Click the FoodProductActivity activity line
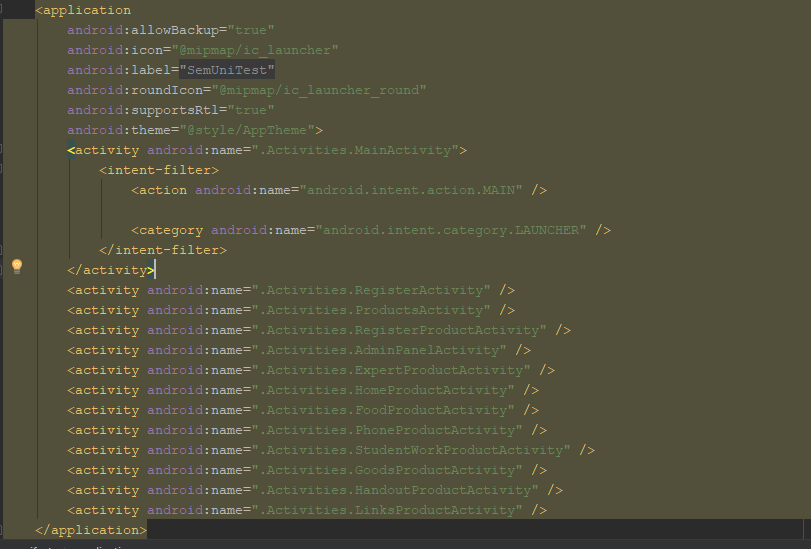 (x=303, y=410)
